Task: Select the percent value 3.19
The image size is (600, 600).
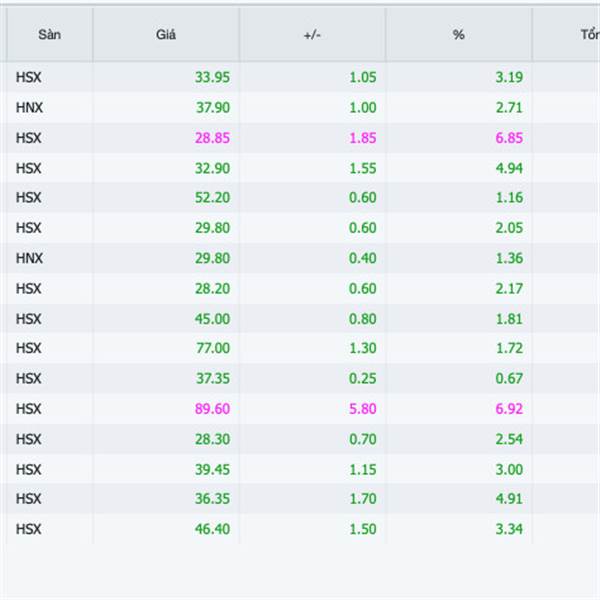Action: point(509,77)
